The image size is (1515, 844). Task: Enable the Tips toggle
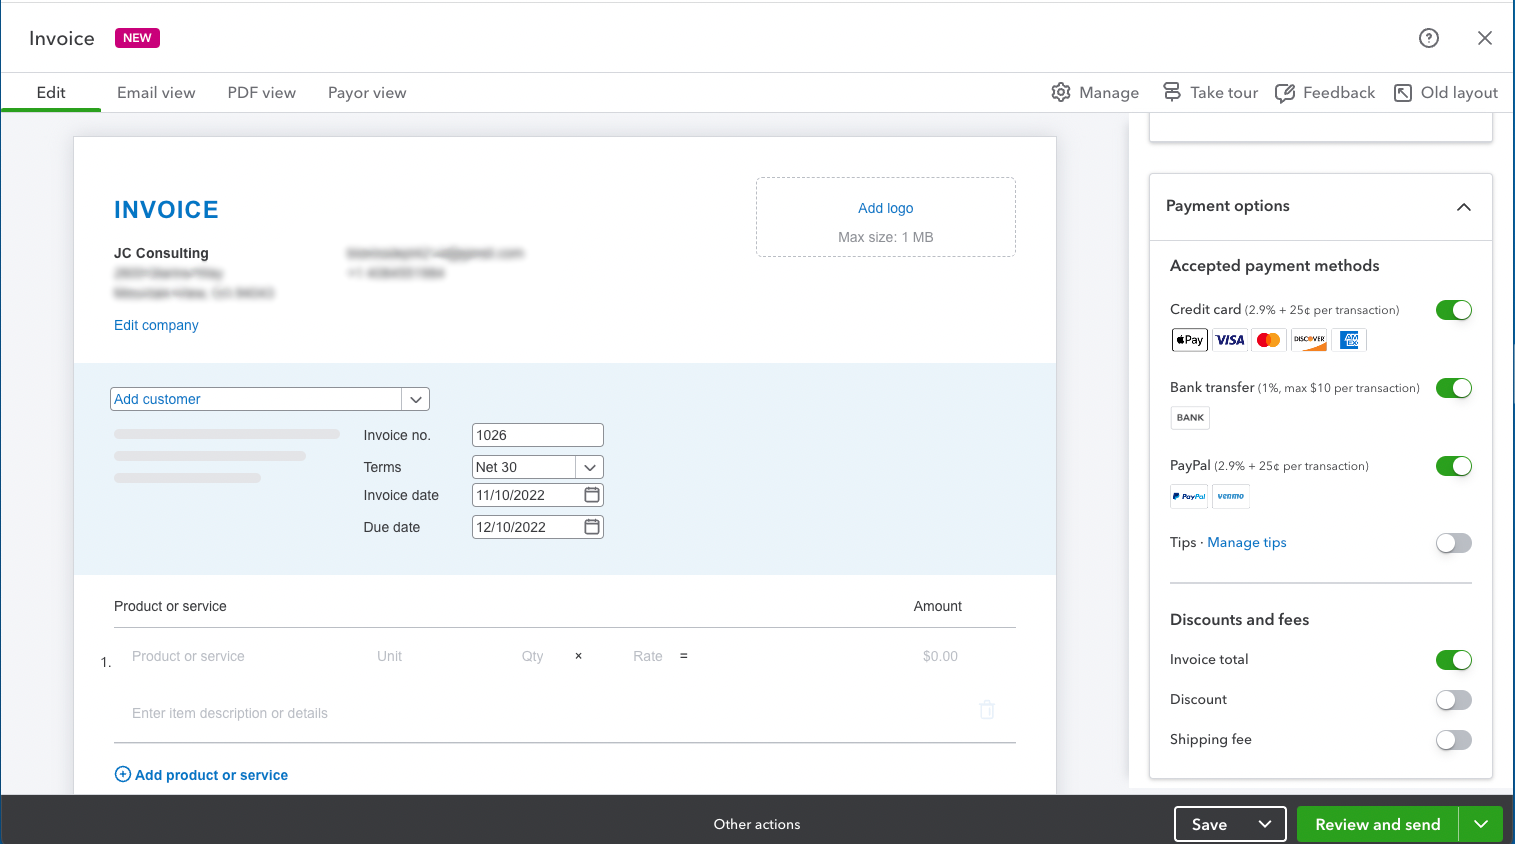[1453, 542]
